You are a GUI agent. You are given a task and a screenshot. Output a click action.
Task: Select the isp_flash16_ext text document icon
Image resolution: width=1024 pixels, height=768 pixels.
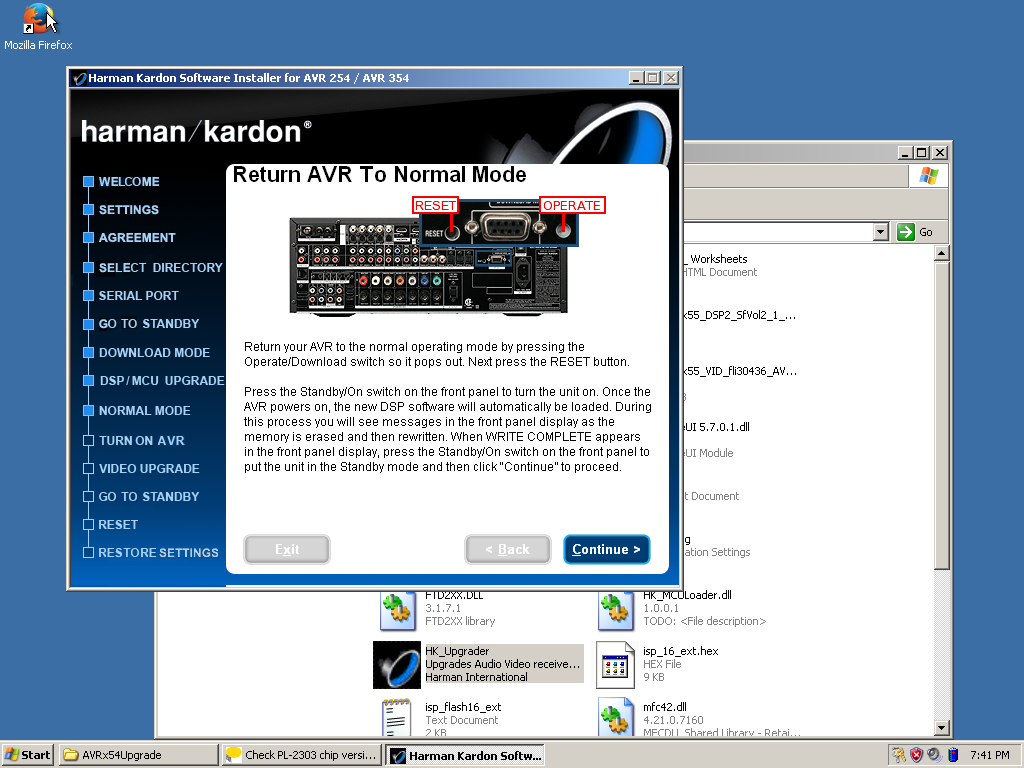click(398, 717)
